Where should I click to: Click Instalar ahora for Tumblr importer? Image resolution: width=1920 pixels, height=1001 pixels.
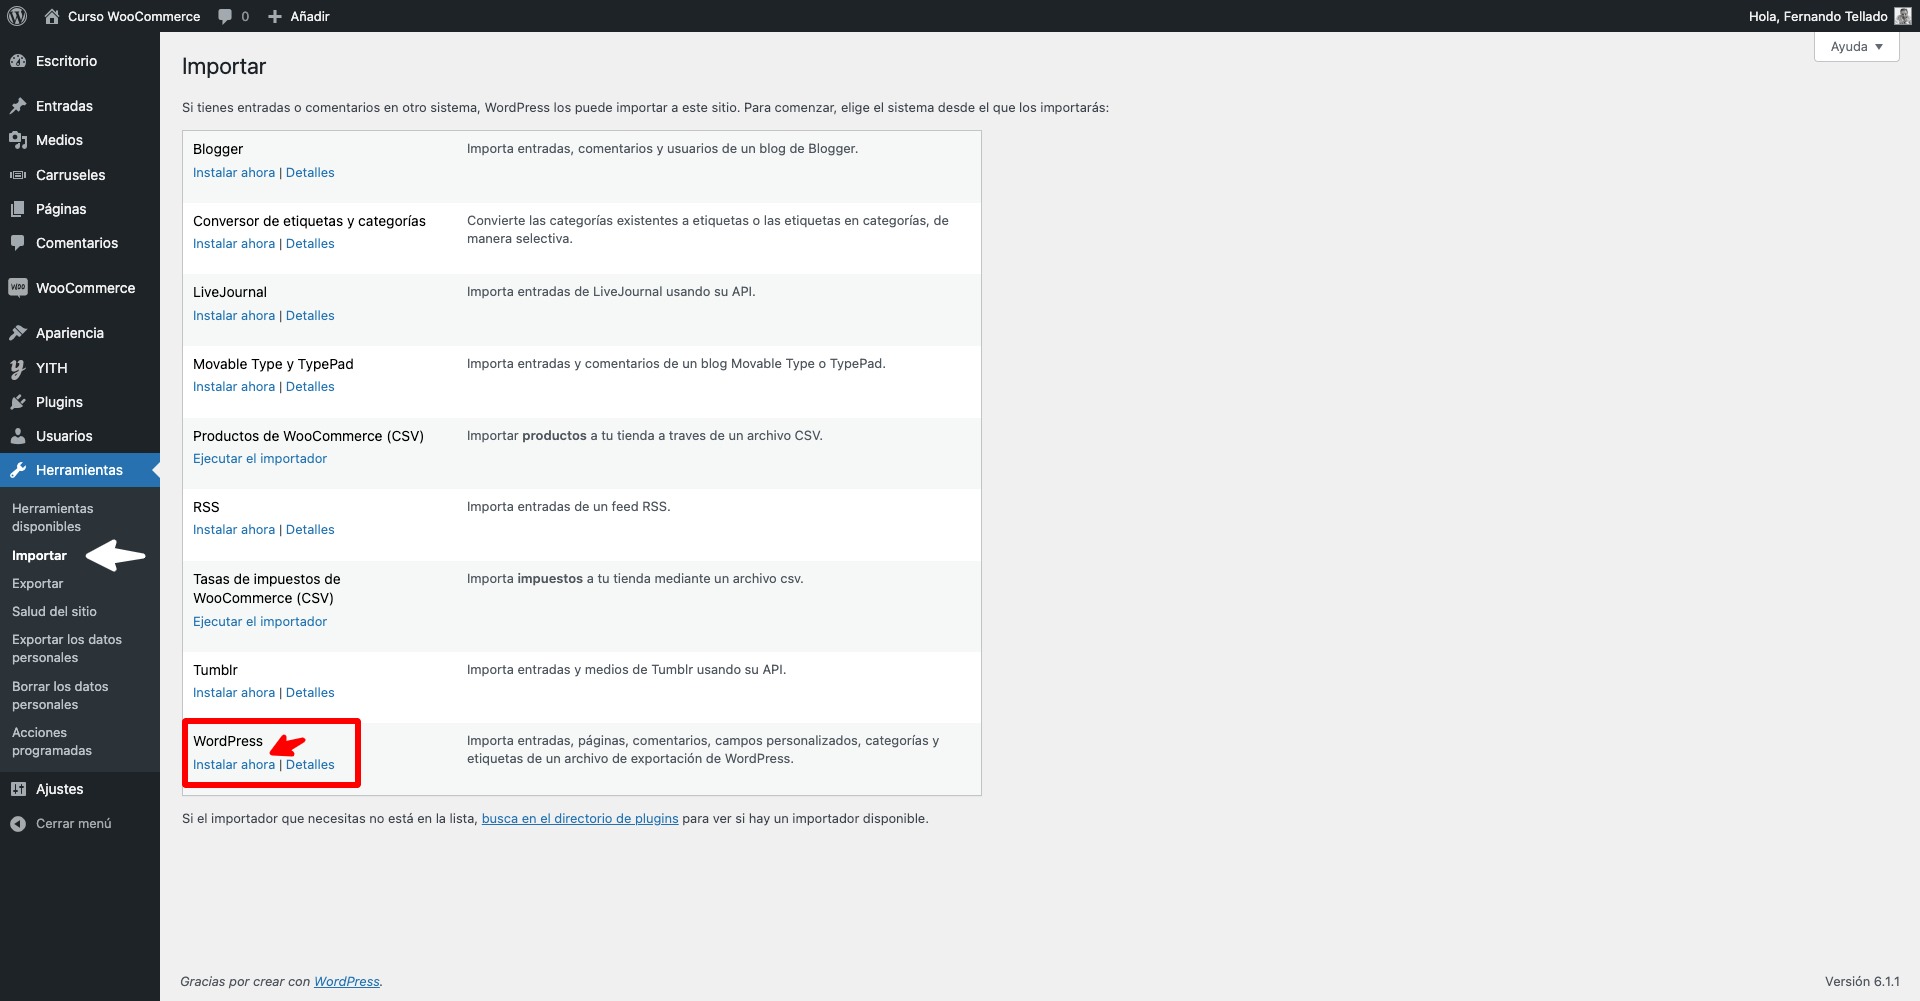[x=234, y=693]
